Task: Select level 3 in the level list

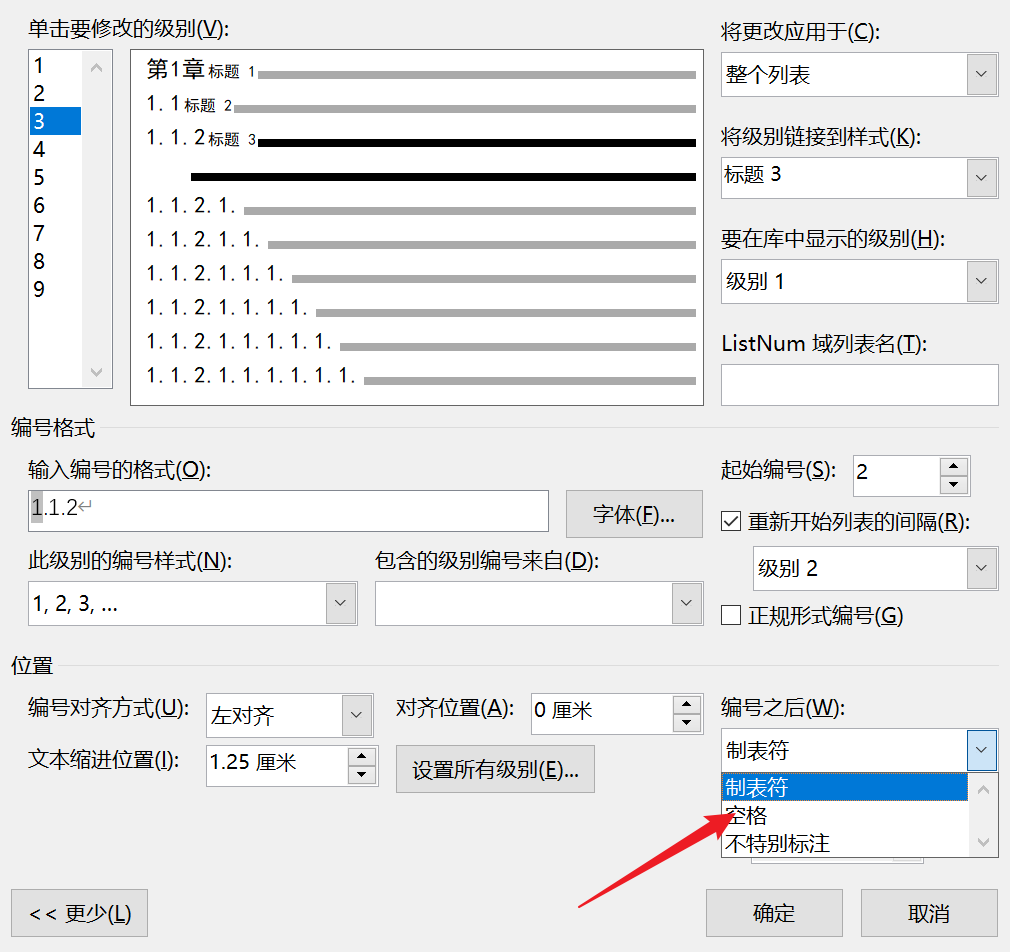Action: (53, 121)
